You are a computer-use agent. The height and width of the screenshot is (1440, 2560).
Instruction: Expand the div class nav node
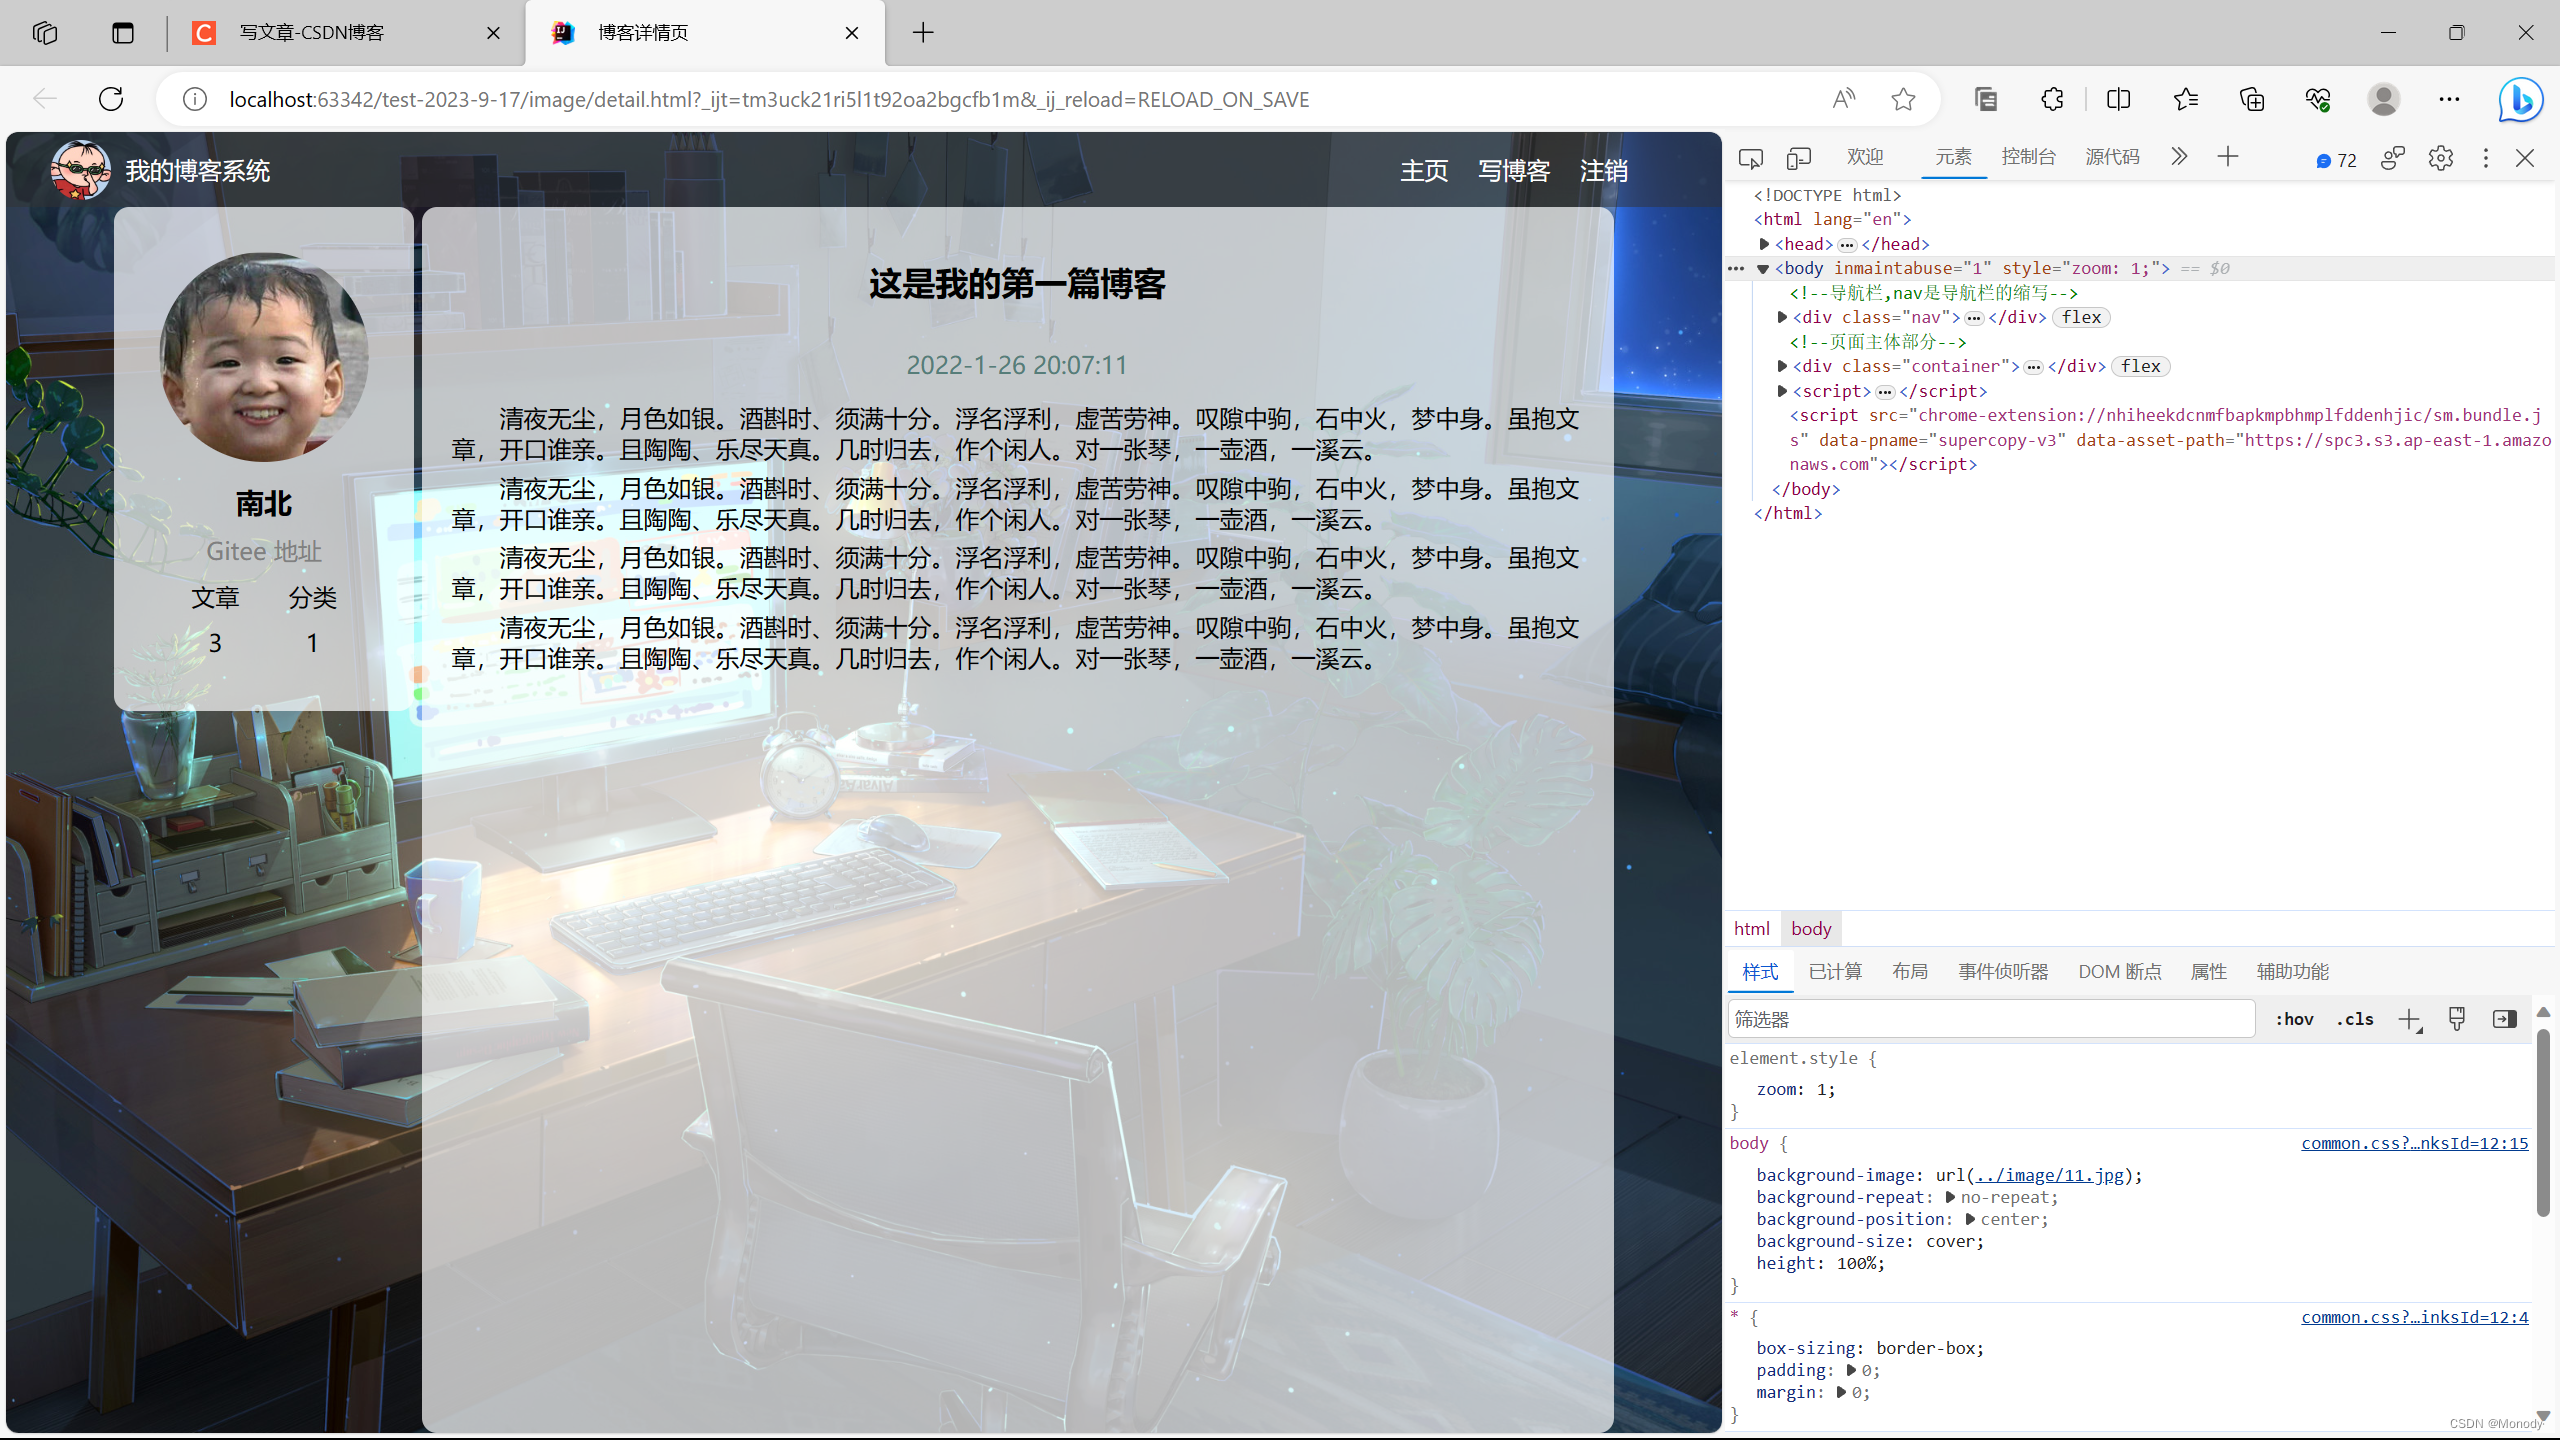pyautogui.click(x=1782, y=317)
